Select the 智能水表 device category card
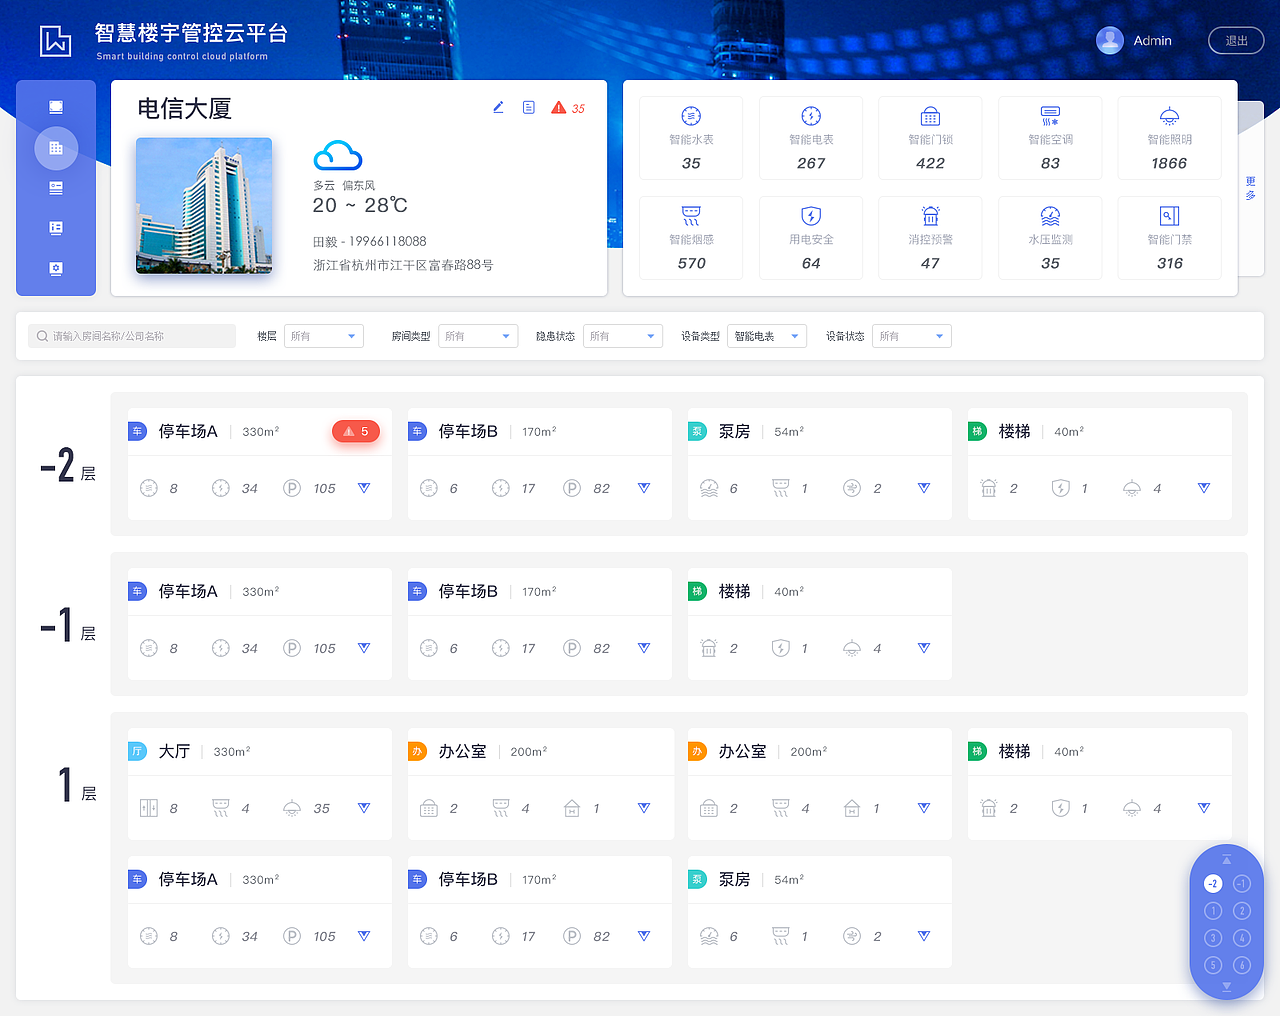Screen dimensions: 1280x1016 click(x=691, y=138)
